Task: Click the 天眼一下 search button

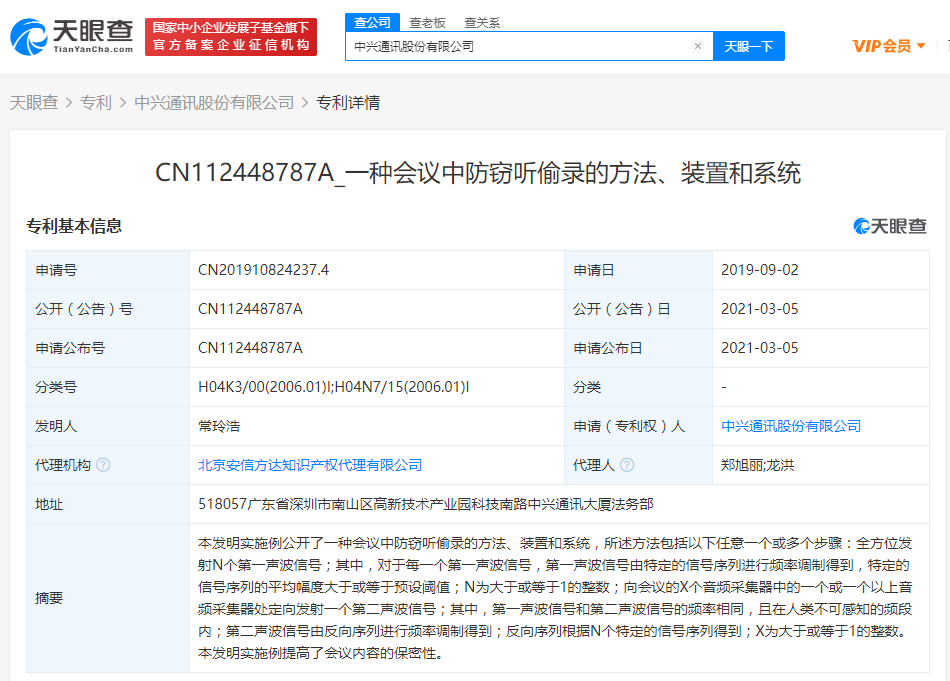Action: coord(749,46)
